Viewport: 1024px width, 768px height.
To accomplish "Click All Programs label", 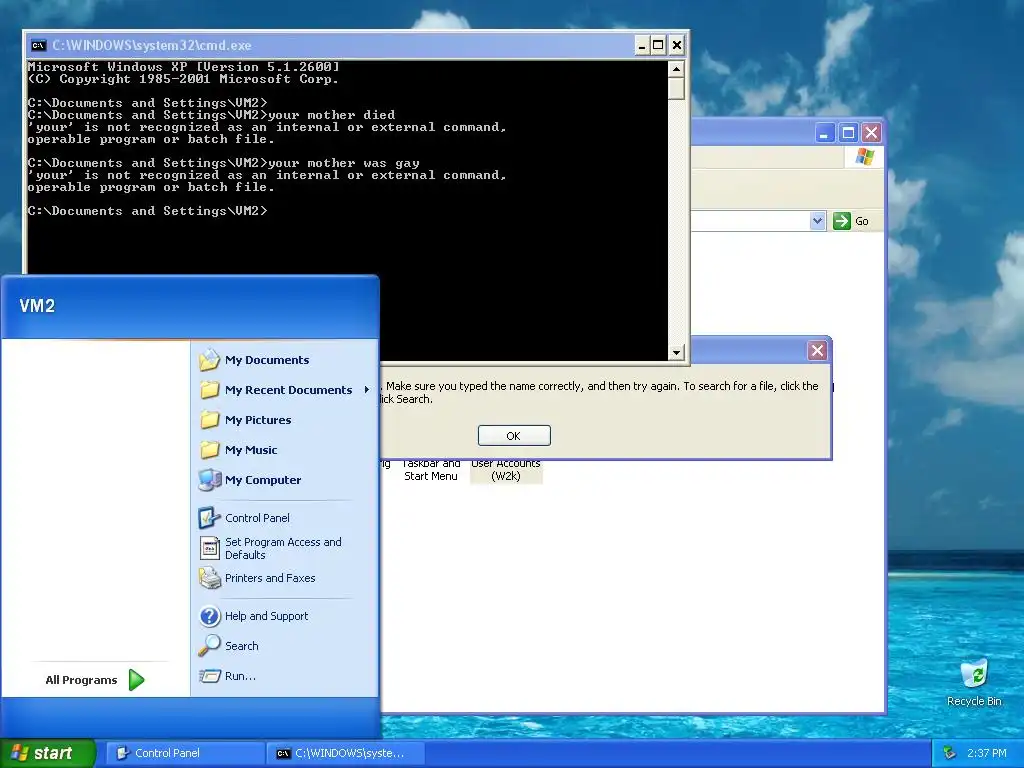I will coord(82,680).
